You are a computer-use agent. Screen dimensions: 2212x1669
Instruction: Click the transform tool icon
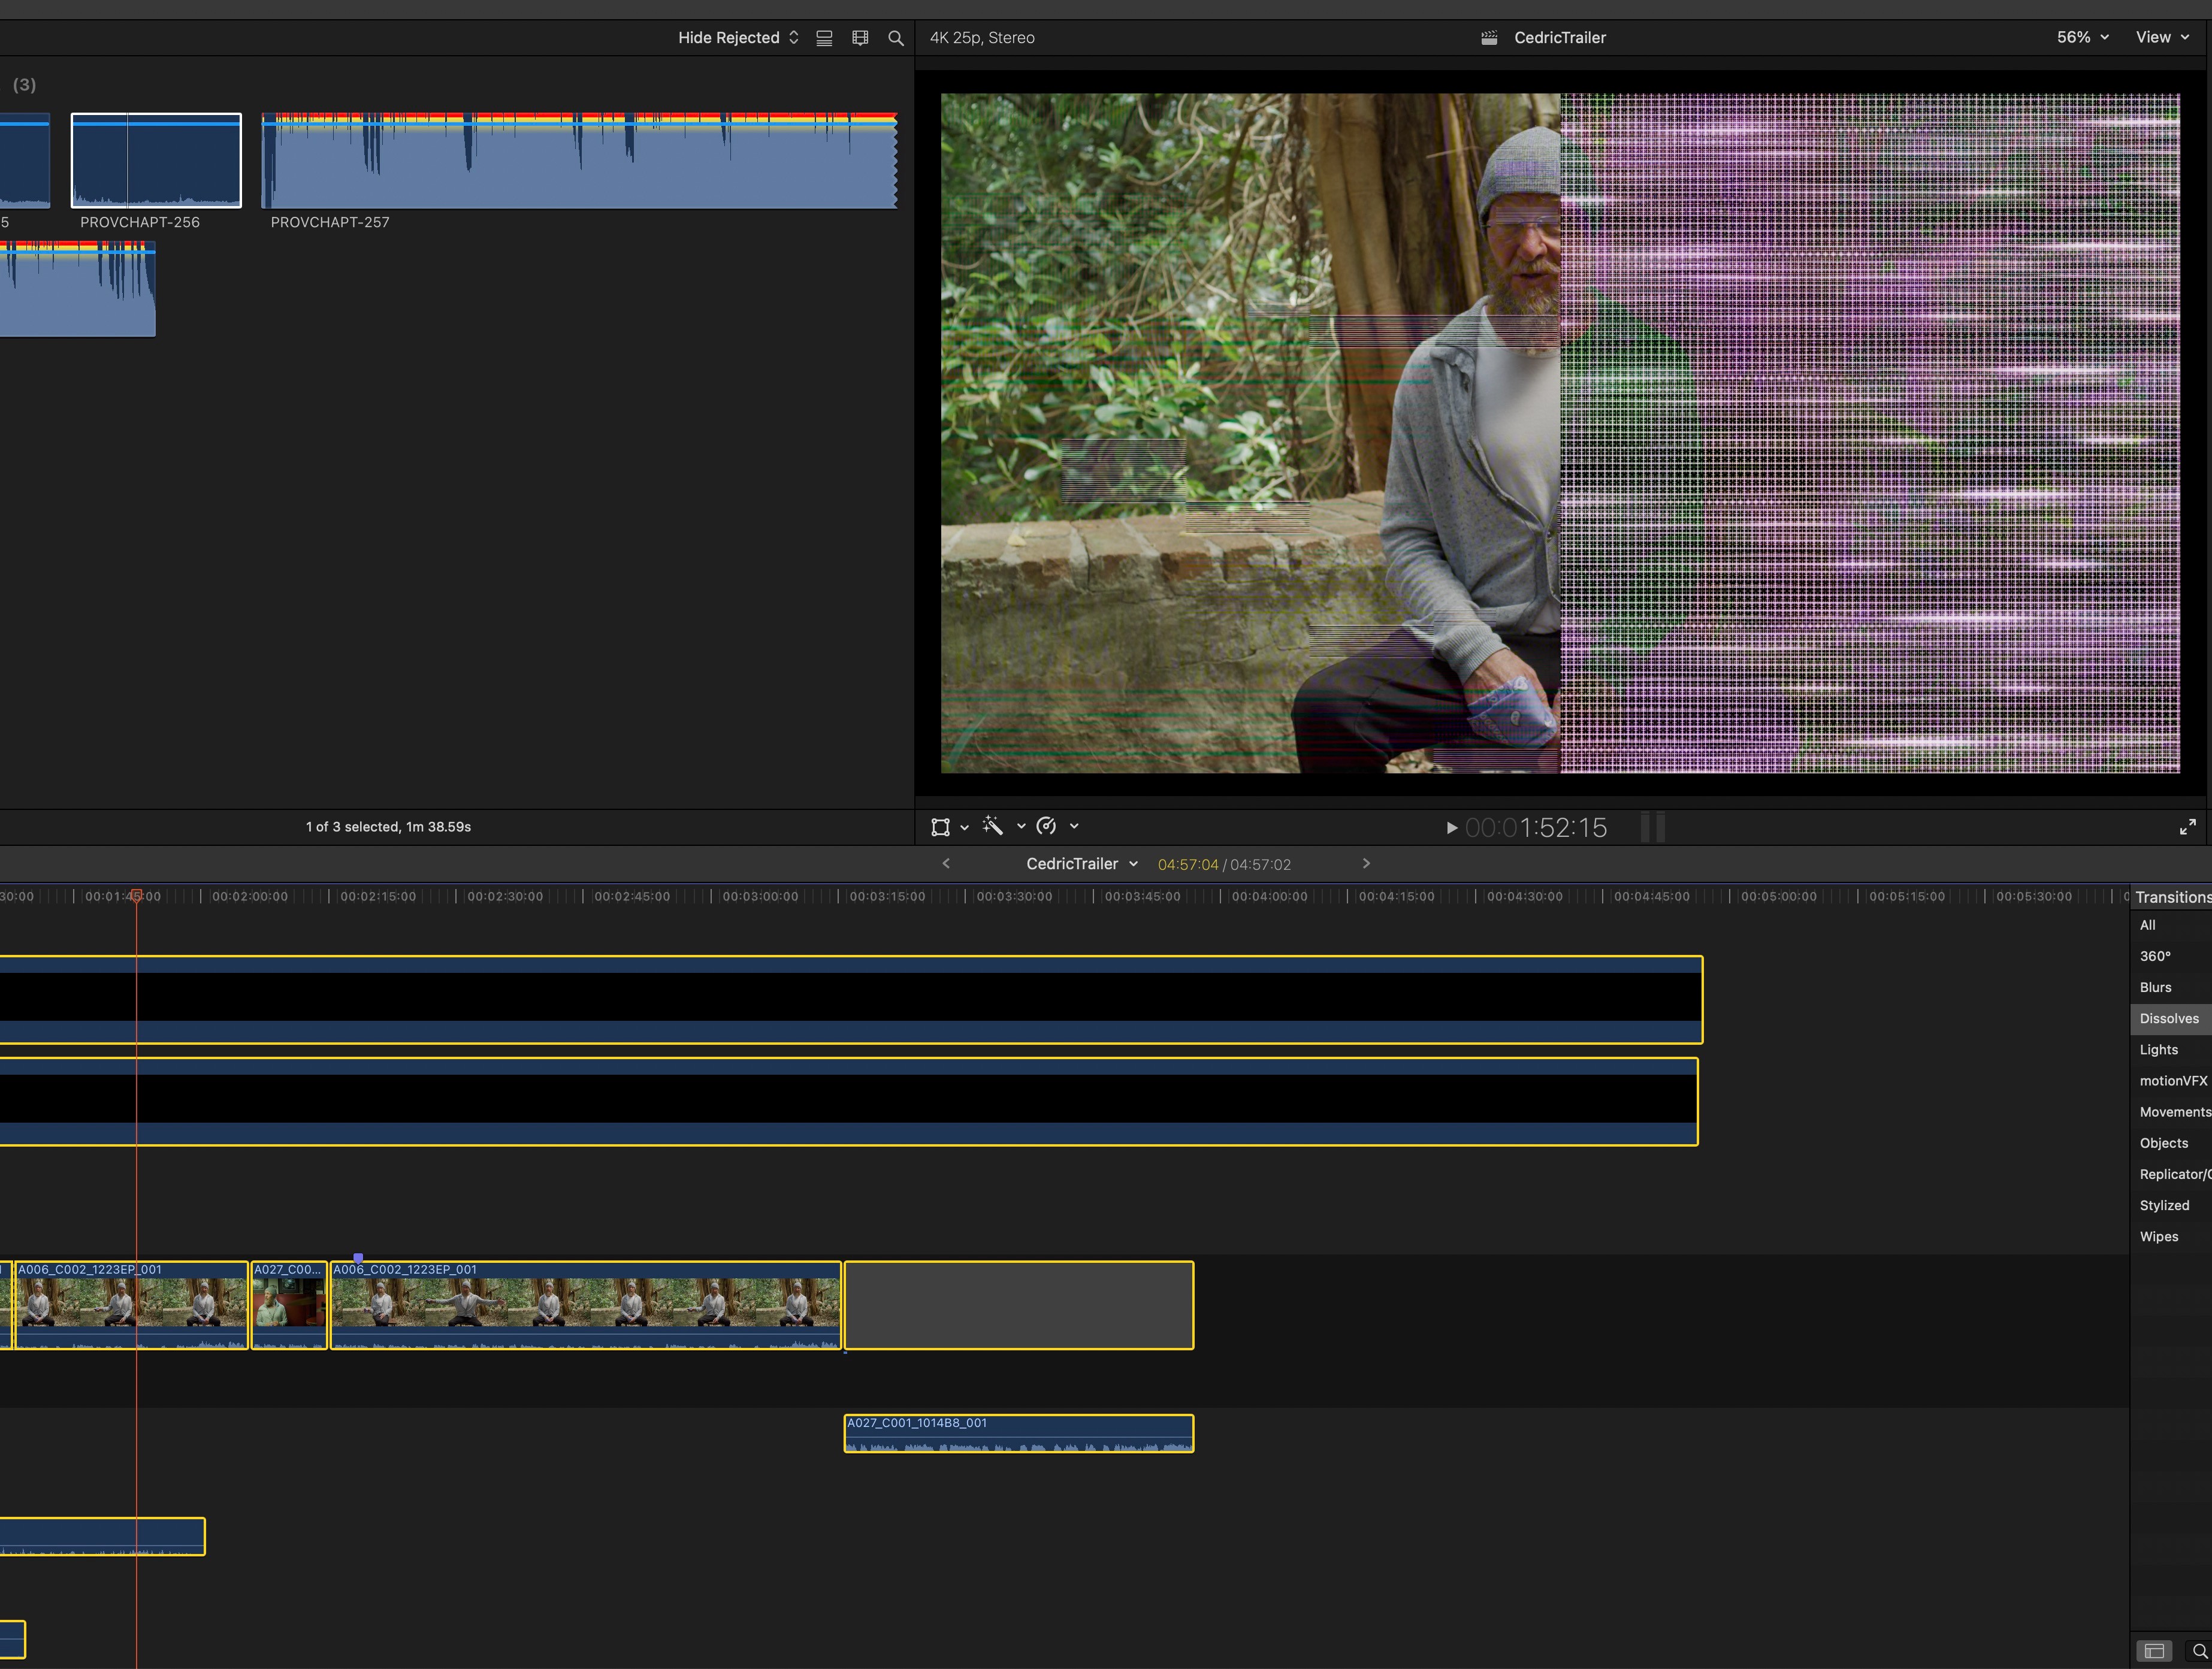pyautogui.click(x=940, y=827)
